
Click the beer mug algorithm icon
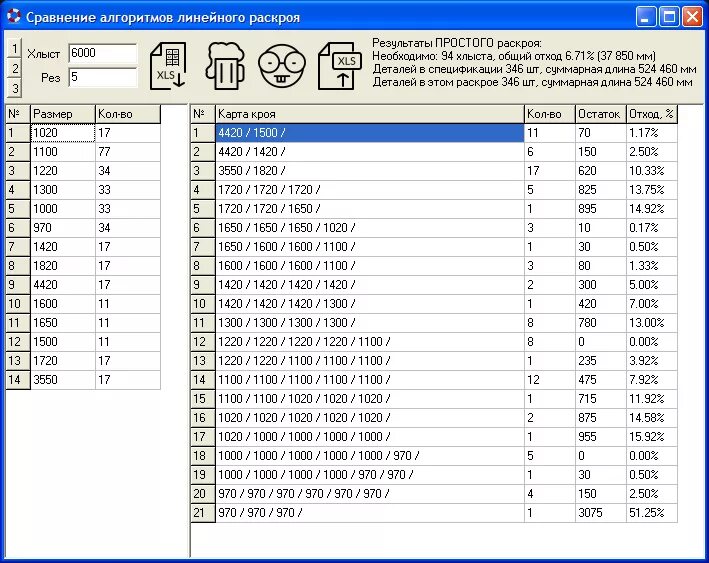[x=225, y=66]
